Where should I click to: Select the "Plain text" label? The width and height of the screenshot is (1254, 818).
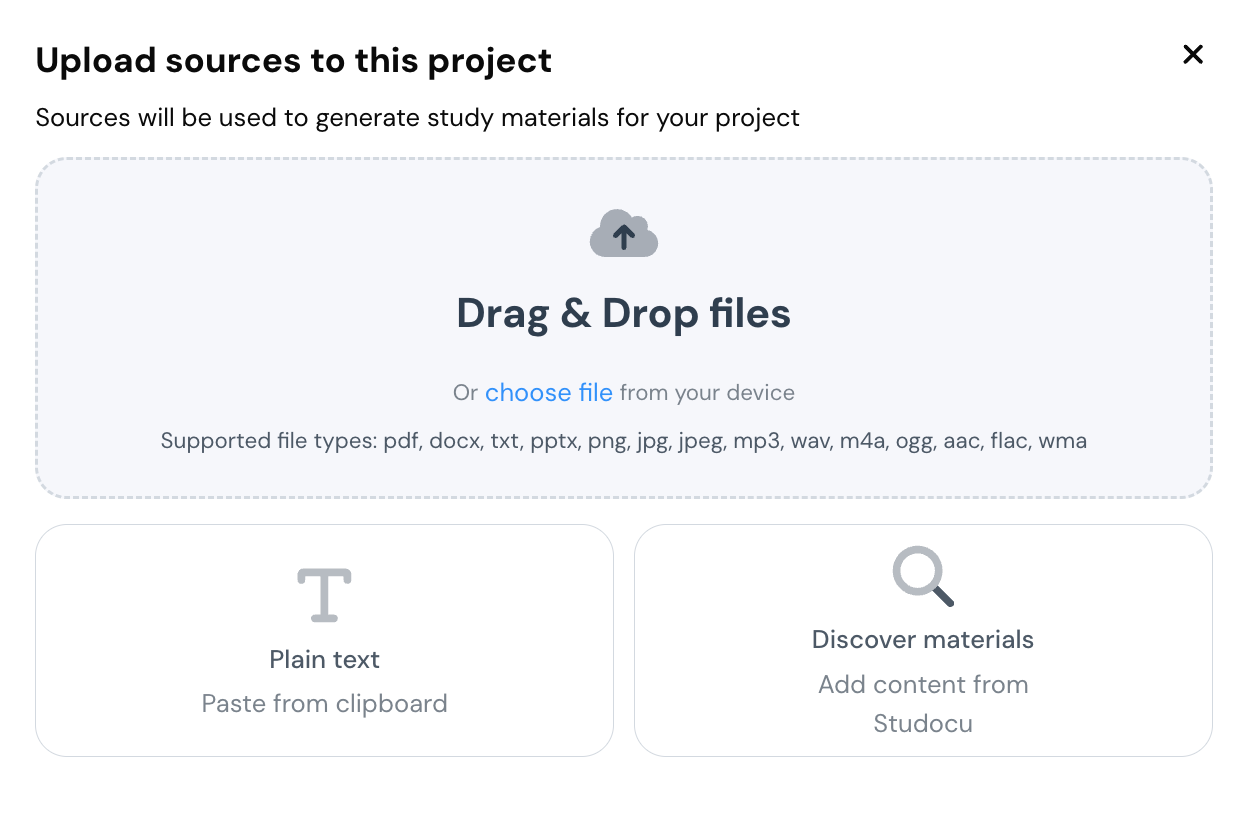325,660
